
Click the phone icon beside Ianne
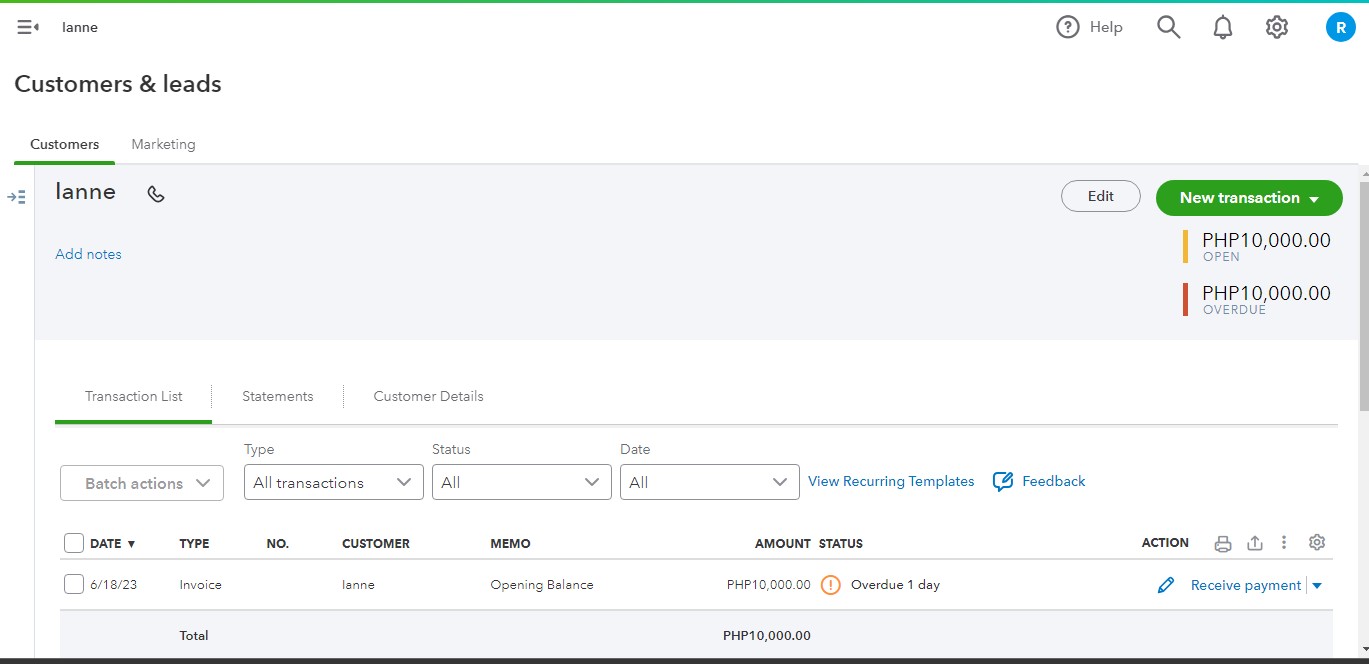coord(156,194)
